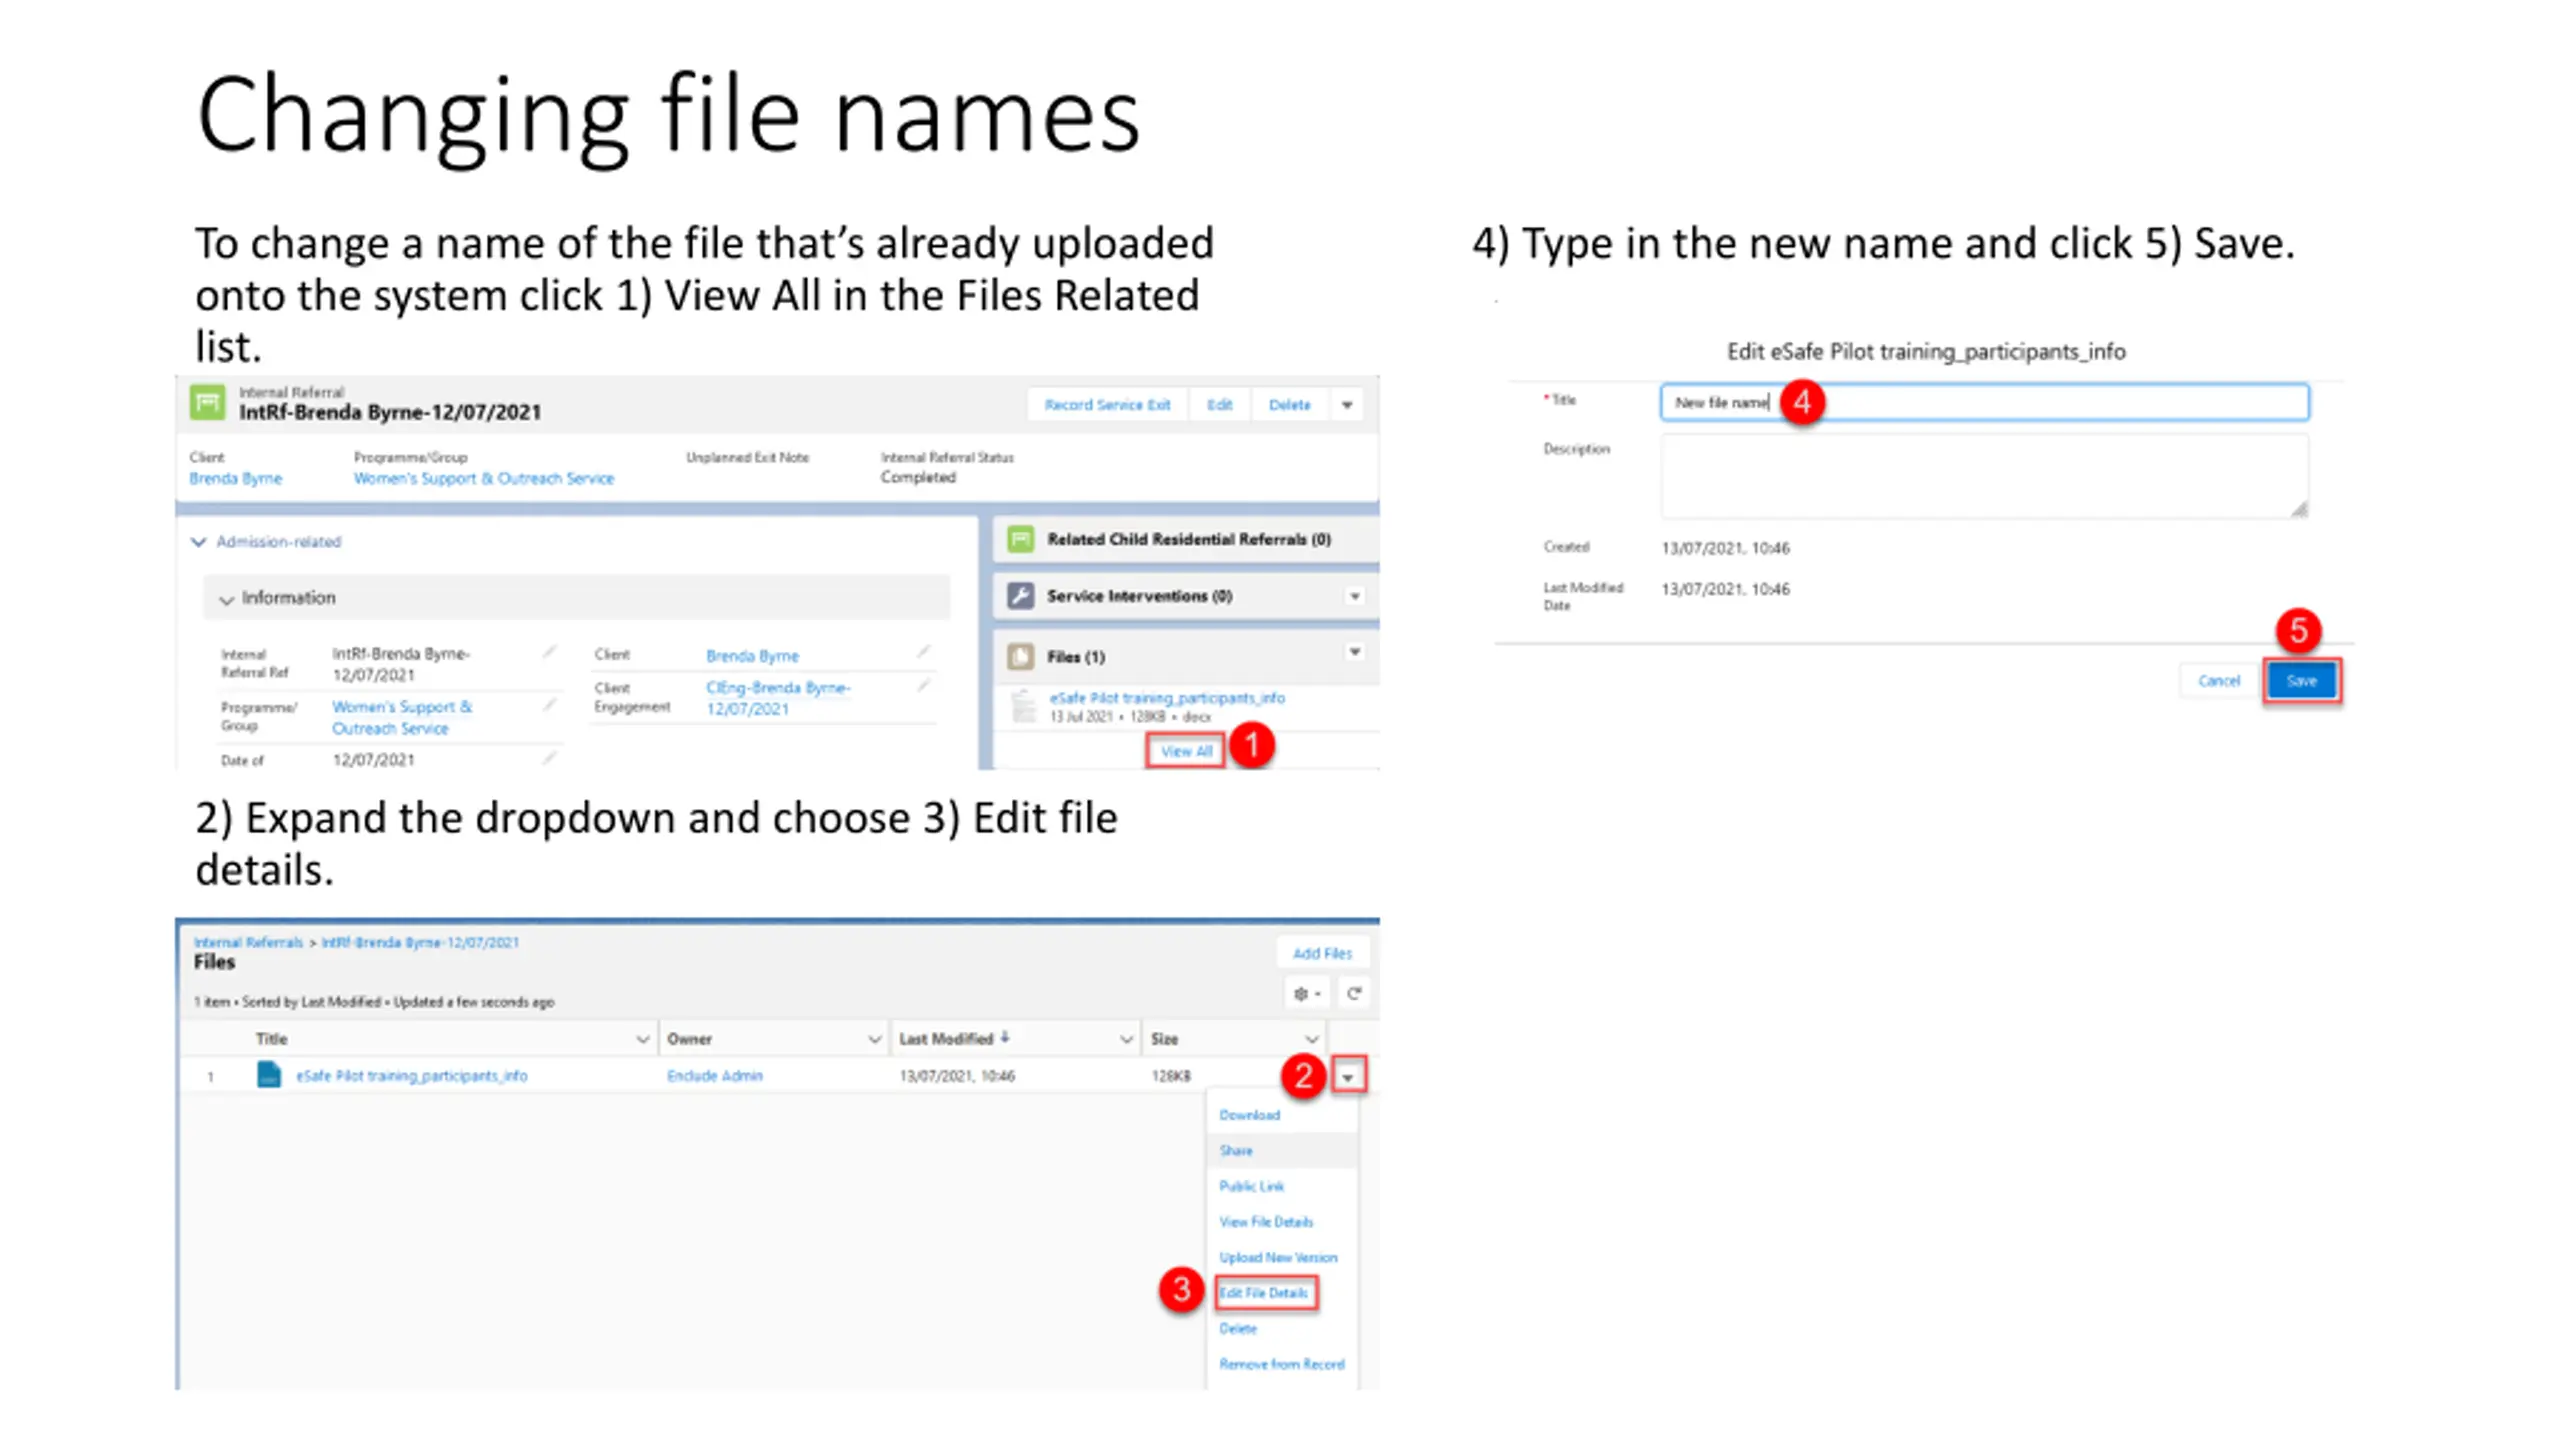Click IntRf-Brenda Byrne-12/07/2021 breadcrumb link
The image size is (2560, 1440).
420,942
